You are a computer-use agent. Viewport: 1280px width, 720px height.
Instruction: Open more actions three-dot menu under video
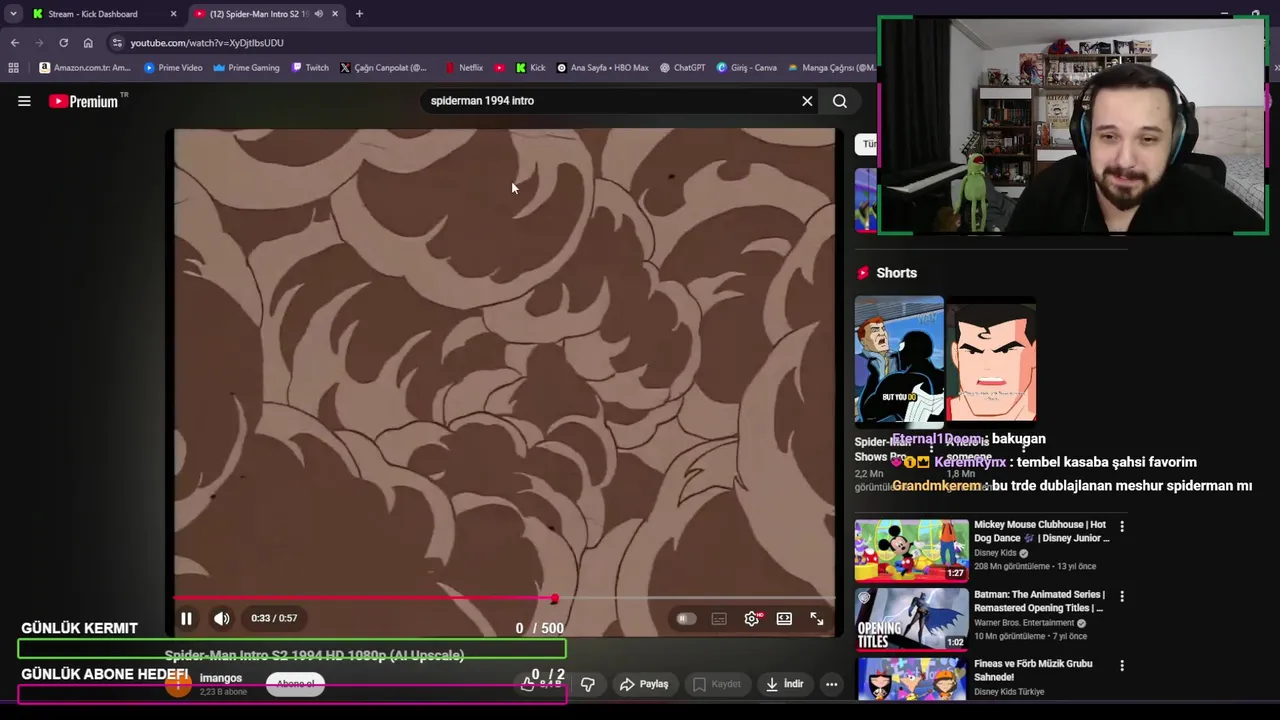tap(831, 684)
